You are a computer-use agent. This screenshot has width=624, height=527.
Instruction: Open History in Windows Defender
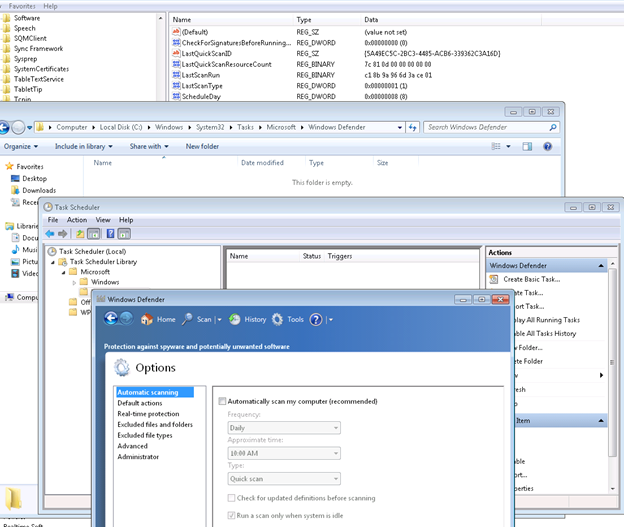[248, 319]
